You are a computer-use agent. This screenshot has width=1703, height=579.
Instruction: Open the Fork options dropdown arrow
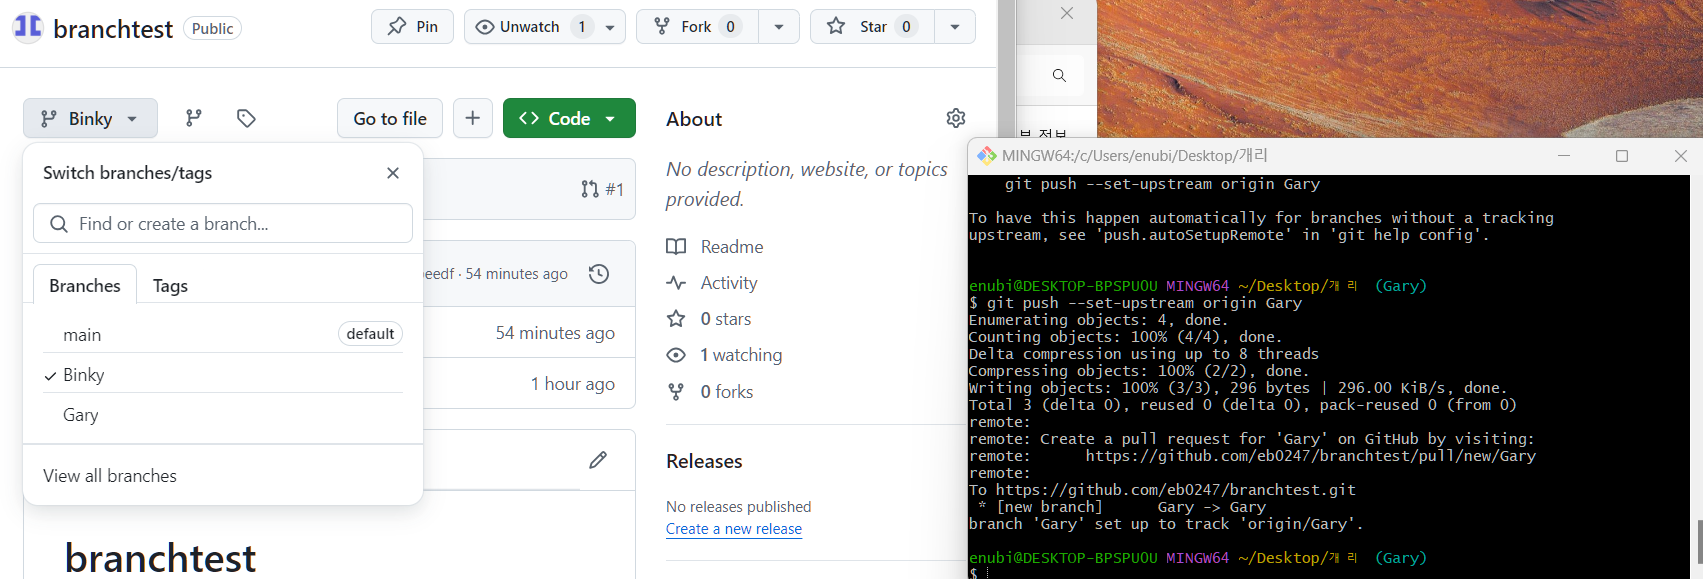point(779,27)
